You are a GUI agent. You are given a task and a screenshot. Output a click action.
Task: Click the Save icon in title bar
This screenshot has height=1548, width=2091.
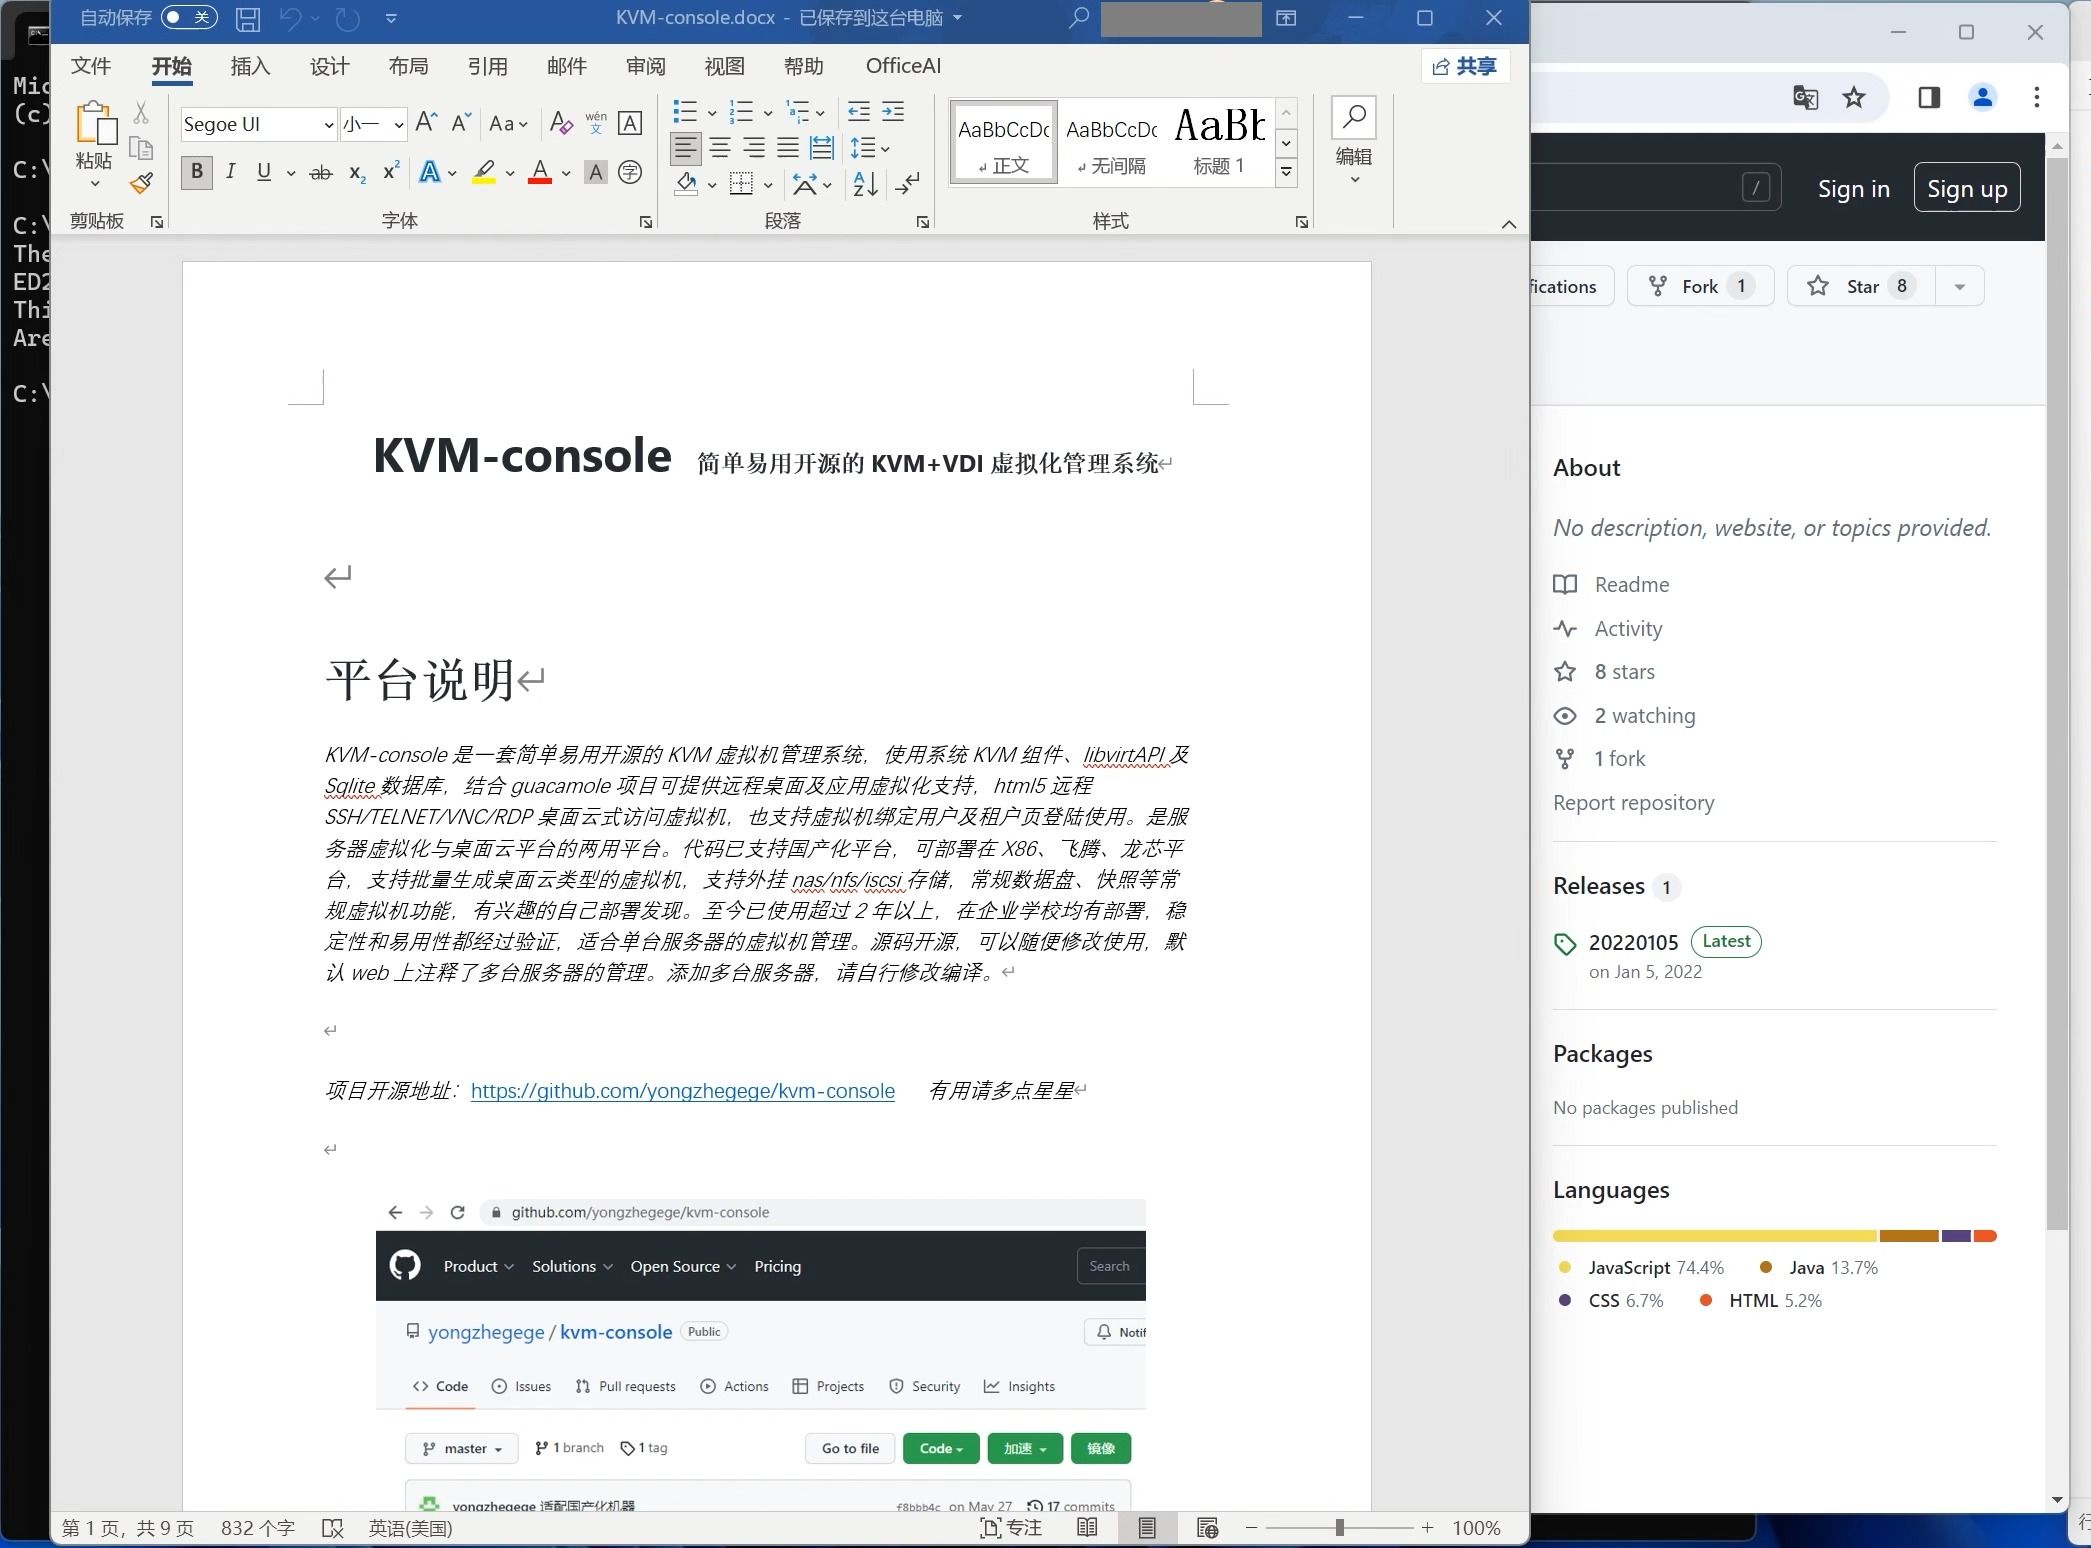[248, 18]
